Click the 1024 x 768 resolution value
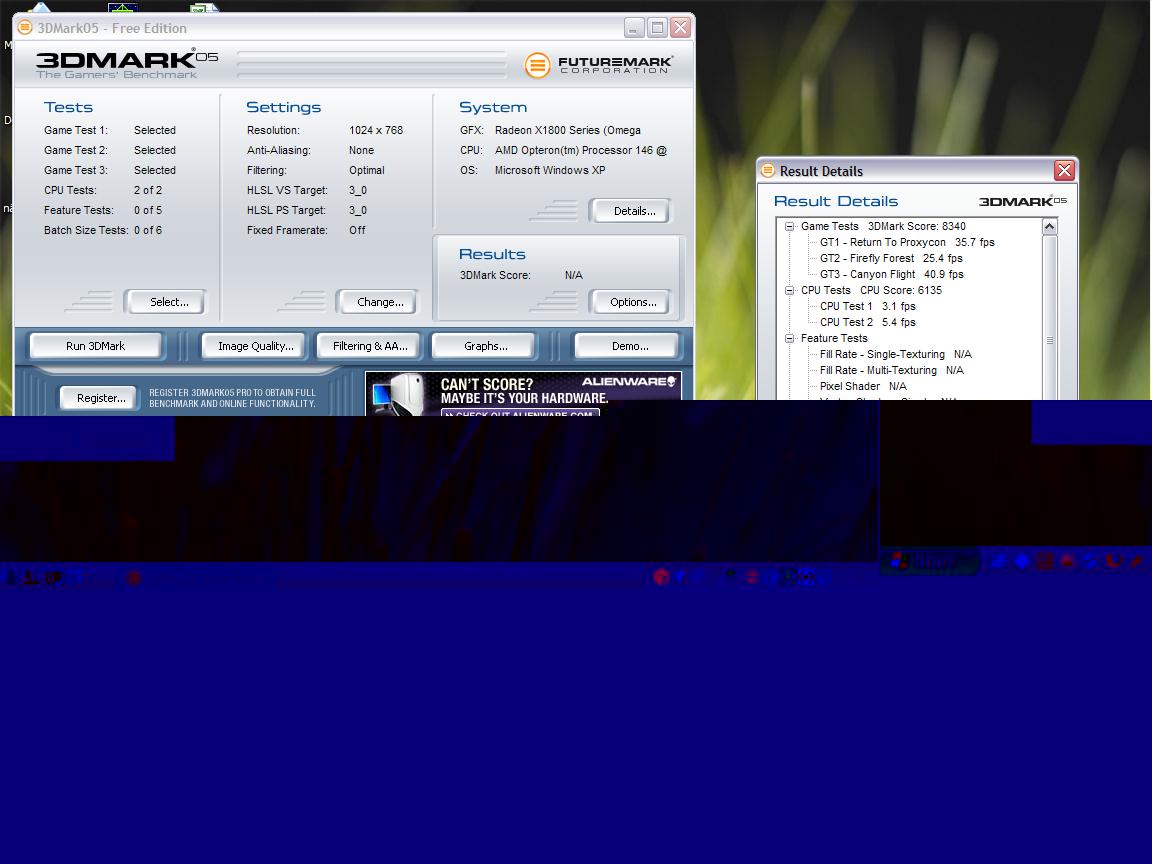1152x864 pixels. (376, 130)
